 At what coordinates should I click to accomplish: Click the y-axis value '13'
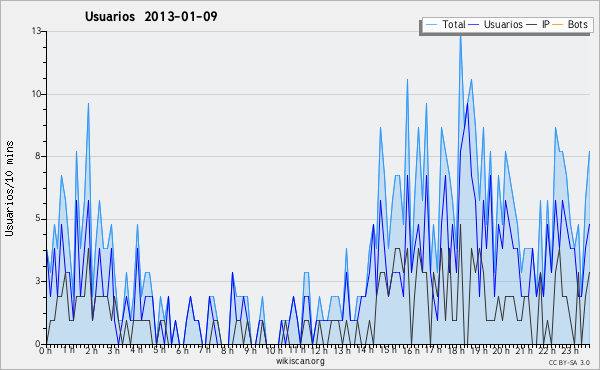point(36,31)
